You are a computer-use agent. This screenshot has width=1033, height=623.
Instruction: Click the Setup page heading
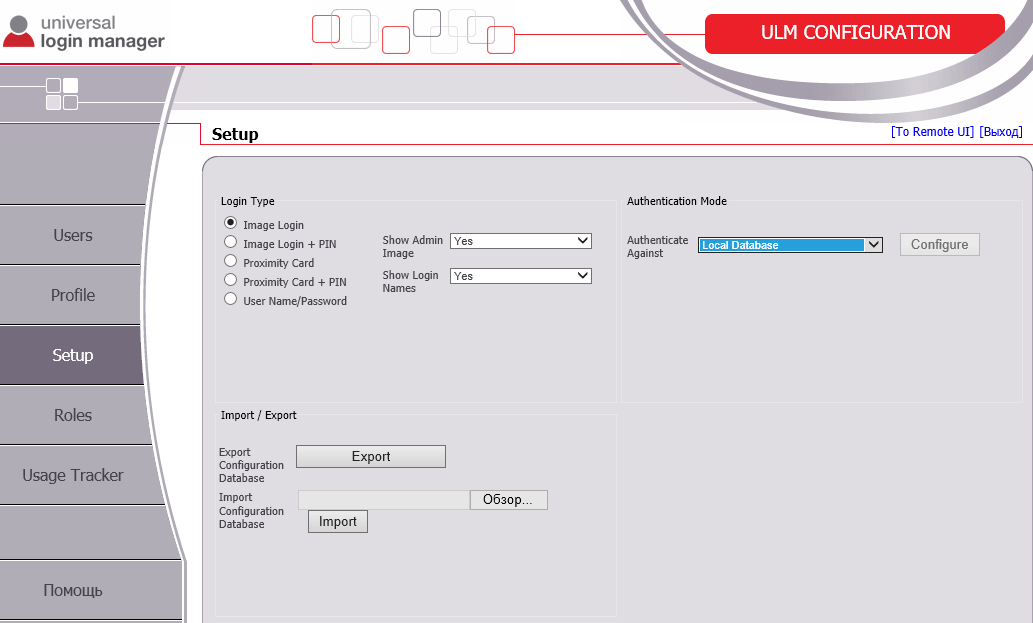coord(235,134)
